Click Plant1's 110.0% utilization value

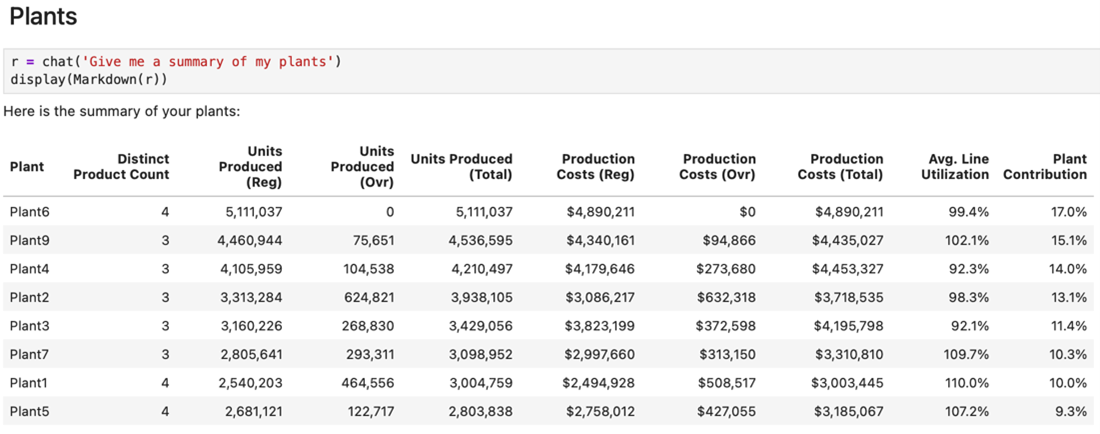coord(966,383)
